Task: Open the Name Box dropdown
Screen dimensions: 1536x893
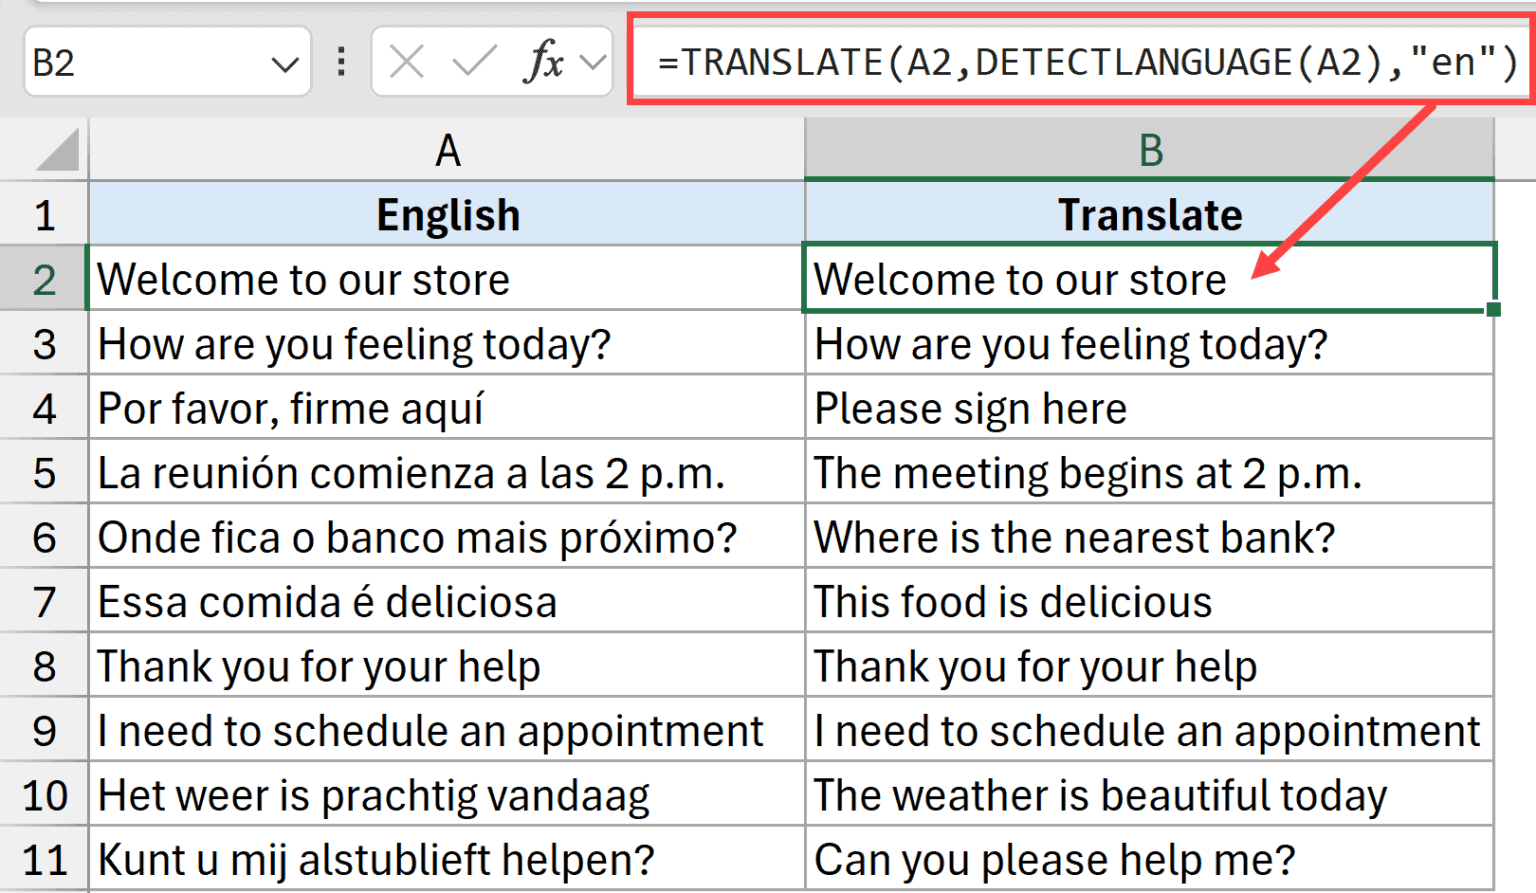Action: click(x=283, y=62)
